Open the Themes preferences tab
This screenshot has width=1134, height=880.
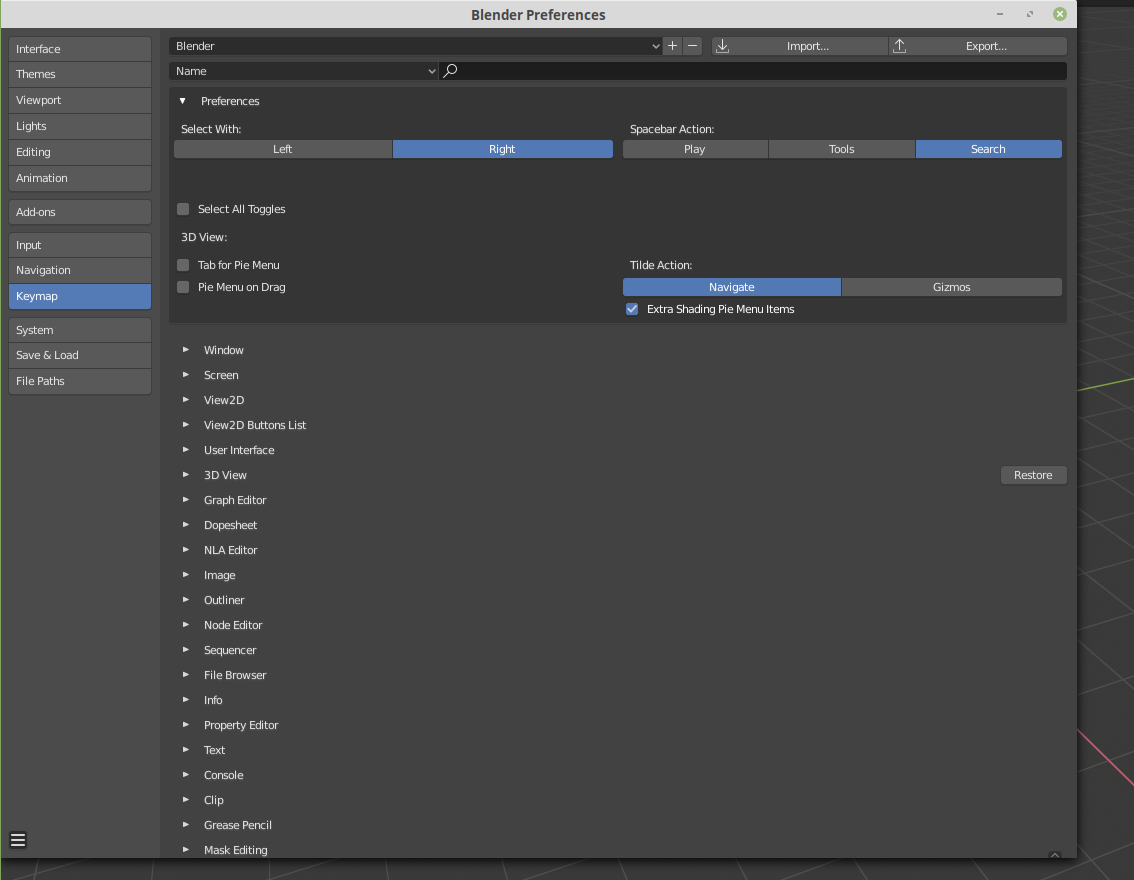tap(80, 74)
